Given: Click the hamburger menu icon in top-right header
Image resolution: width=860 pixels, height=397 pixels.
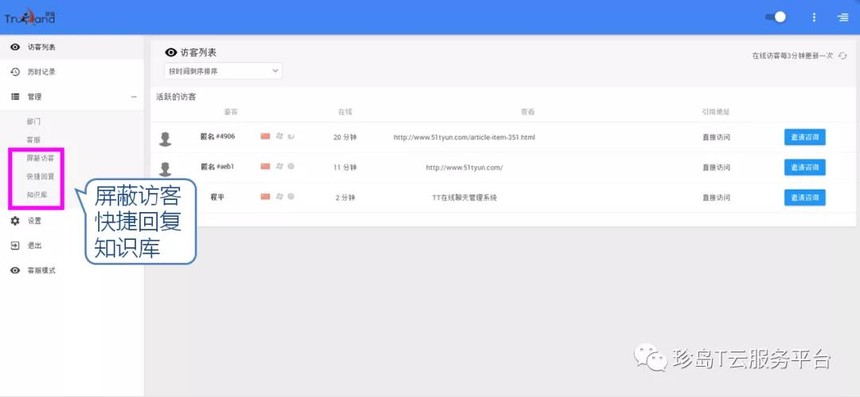Looking at the screenshot, I should (x=843, y=18).
